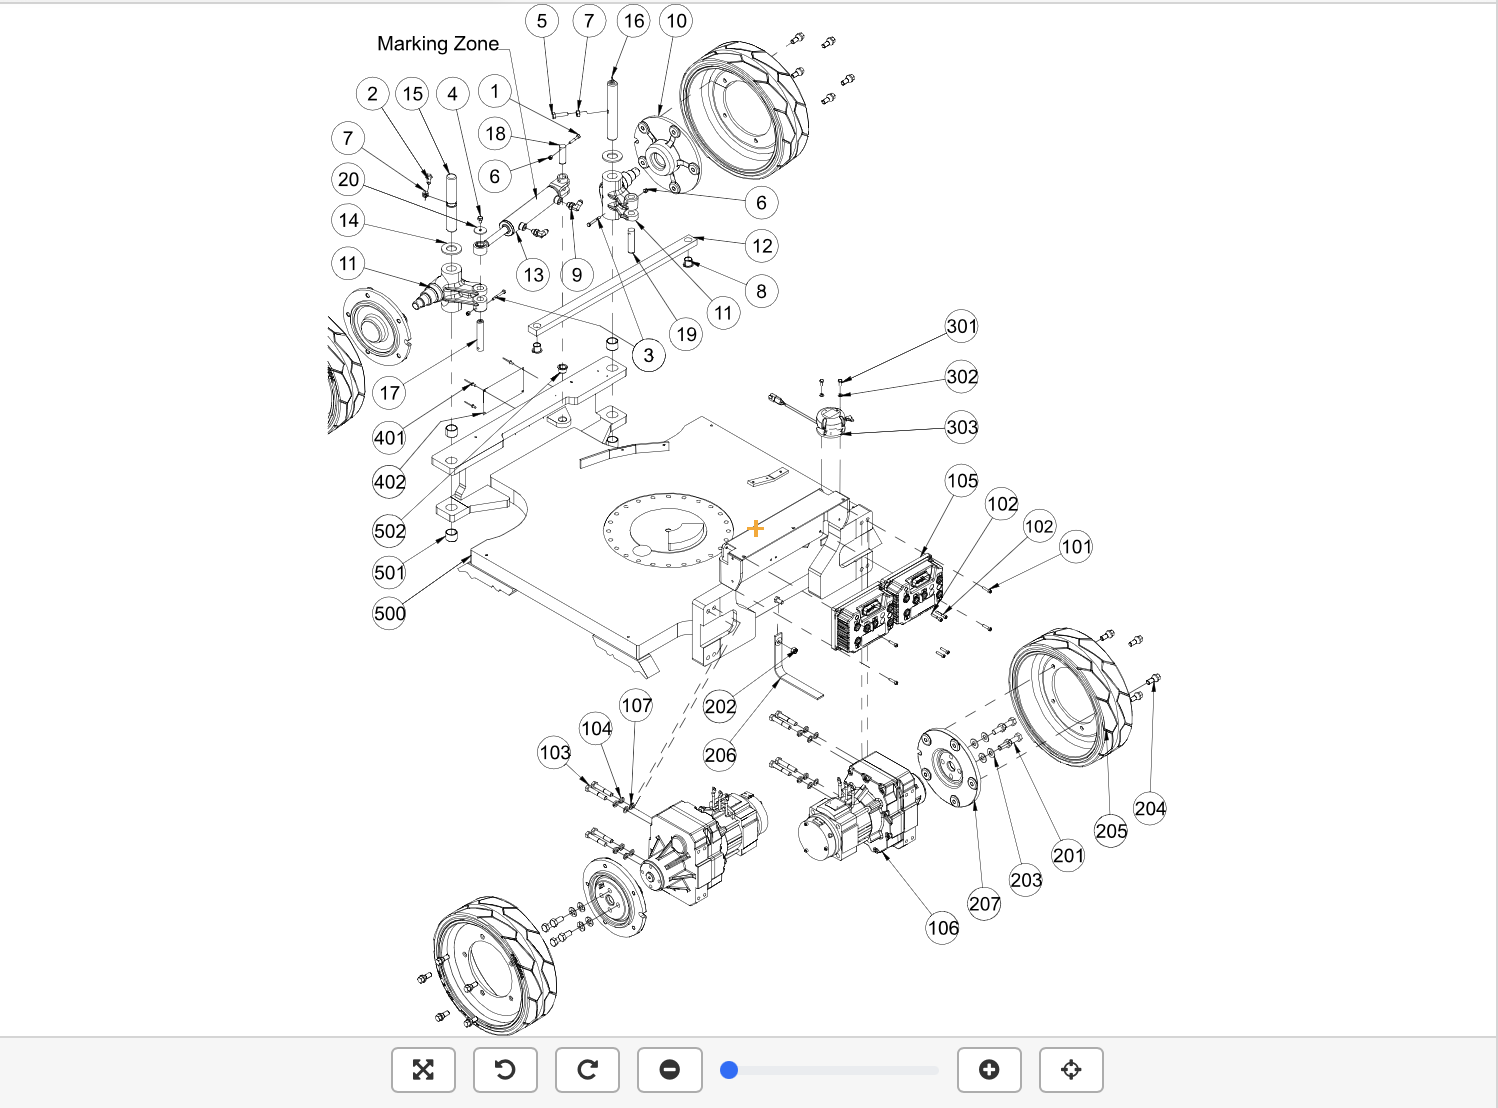Select callout 205 rear wheel
The image size is (1498, 1108).
[x=1111, y=831]
